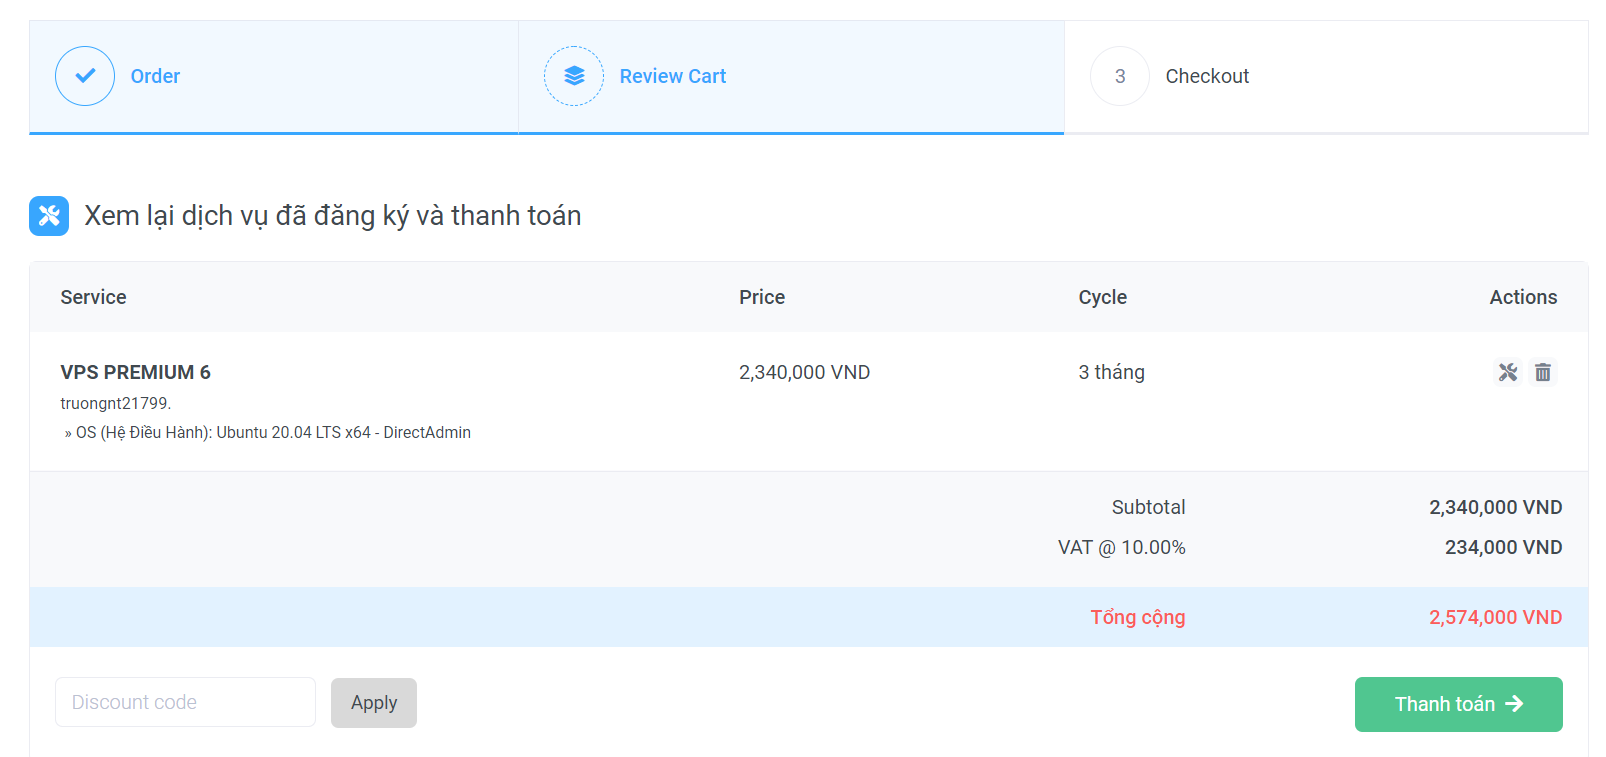Click the subtotal amount 2,340,000 VND
This screenshot has width=1606, height=757.
(1495, 507)
